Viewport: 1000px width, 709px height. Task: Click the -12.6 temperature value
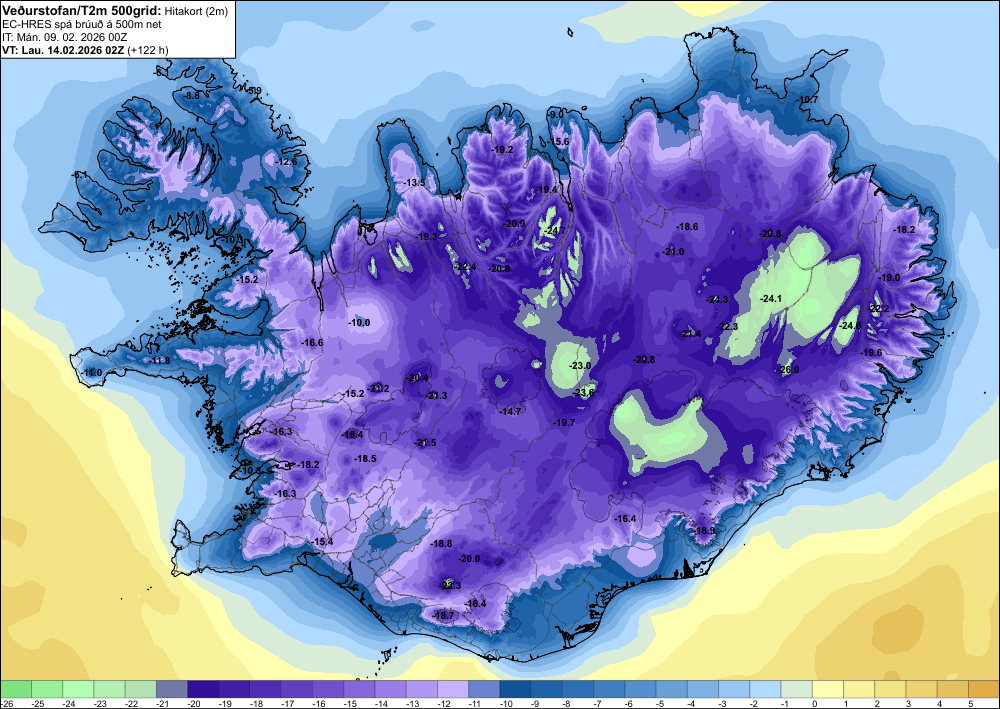click(286, 161)
